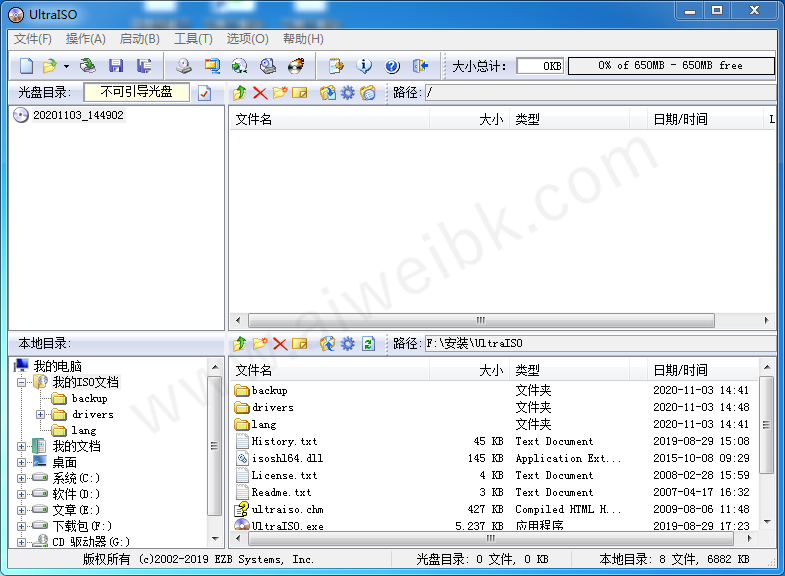Click the gear properties icon in disc pane
The width and height of the screenshot is (785, 576).
click(x=347, y=93)
